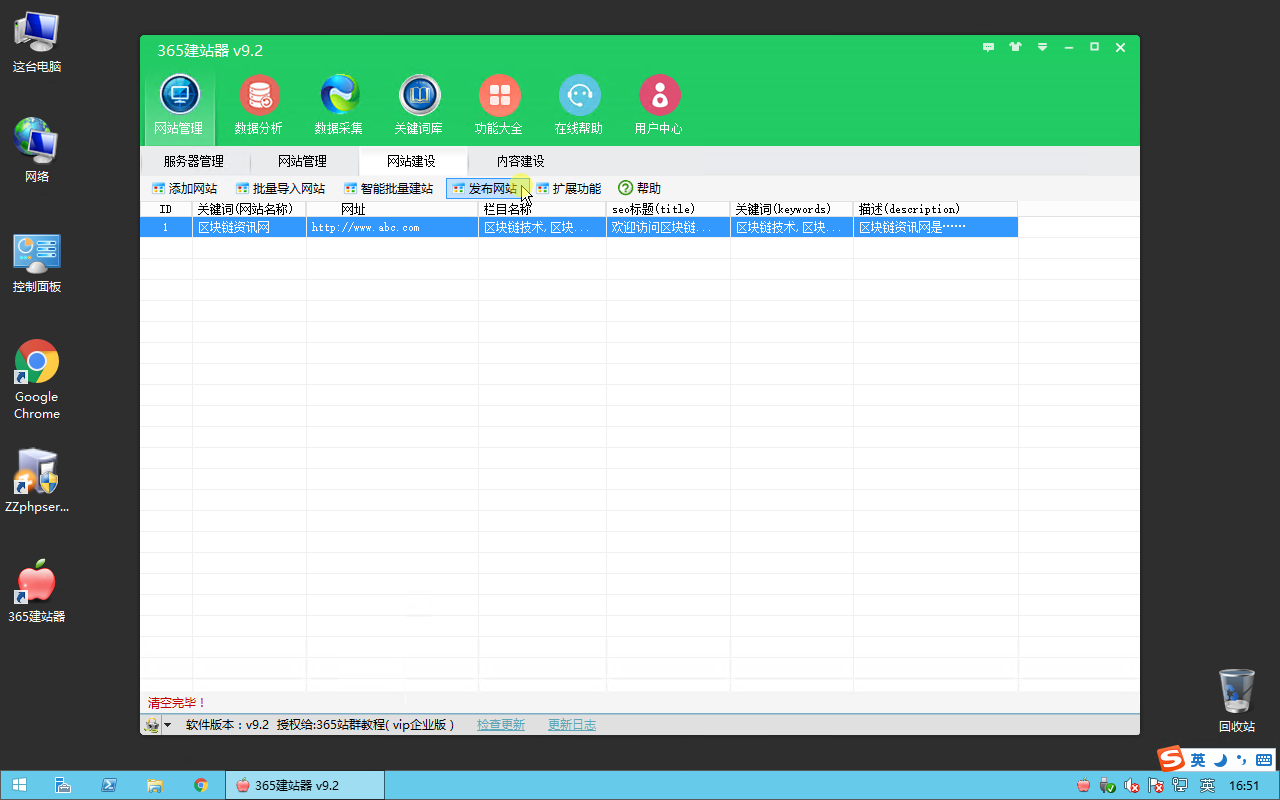This screenshot has height=800, width=1280.
Task: Switch to the 网站建设 tab
Action: coord(411,161)
